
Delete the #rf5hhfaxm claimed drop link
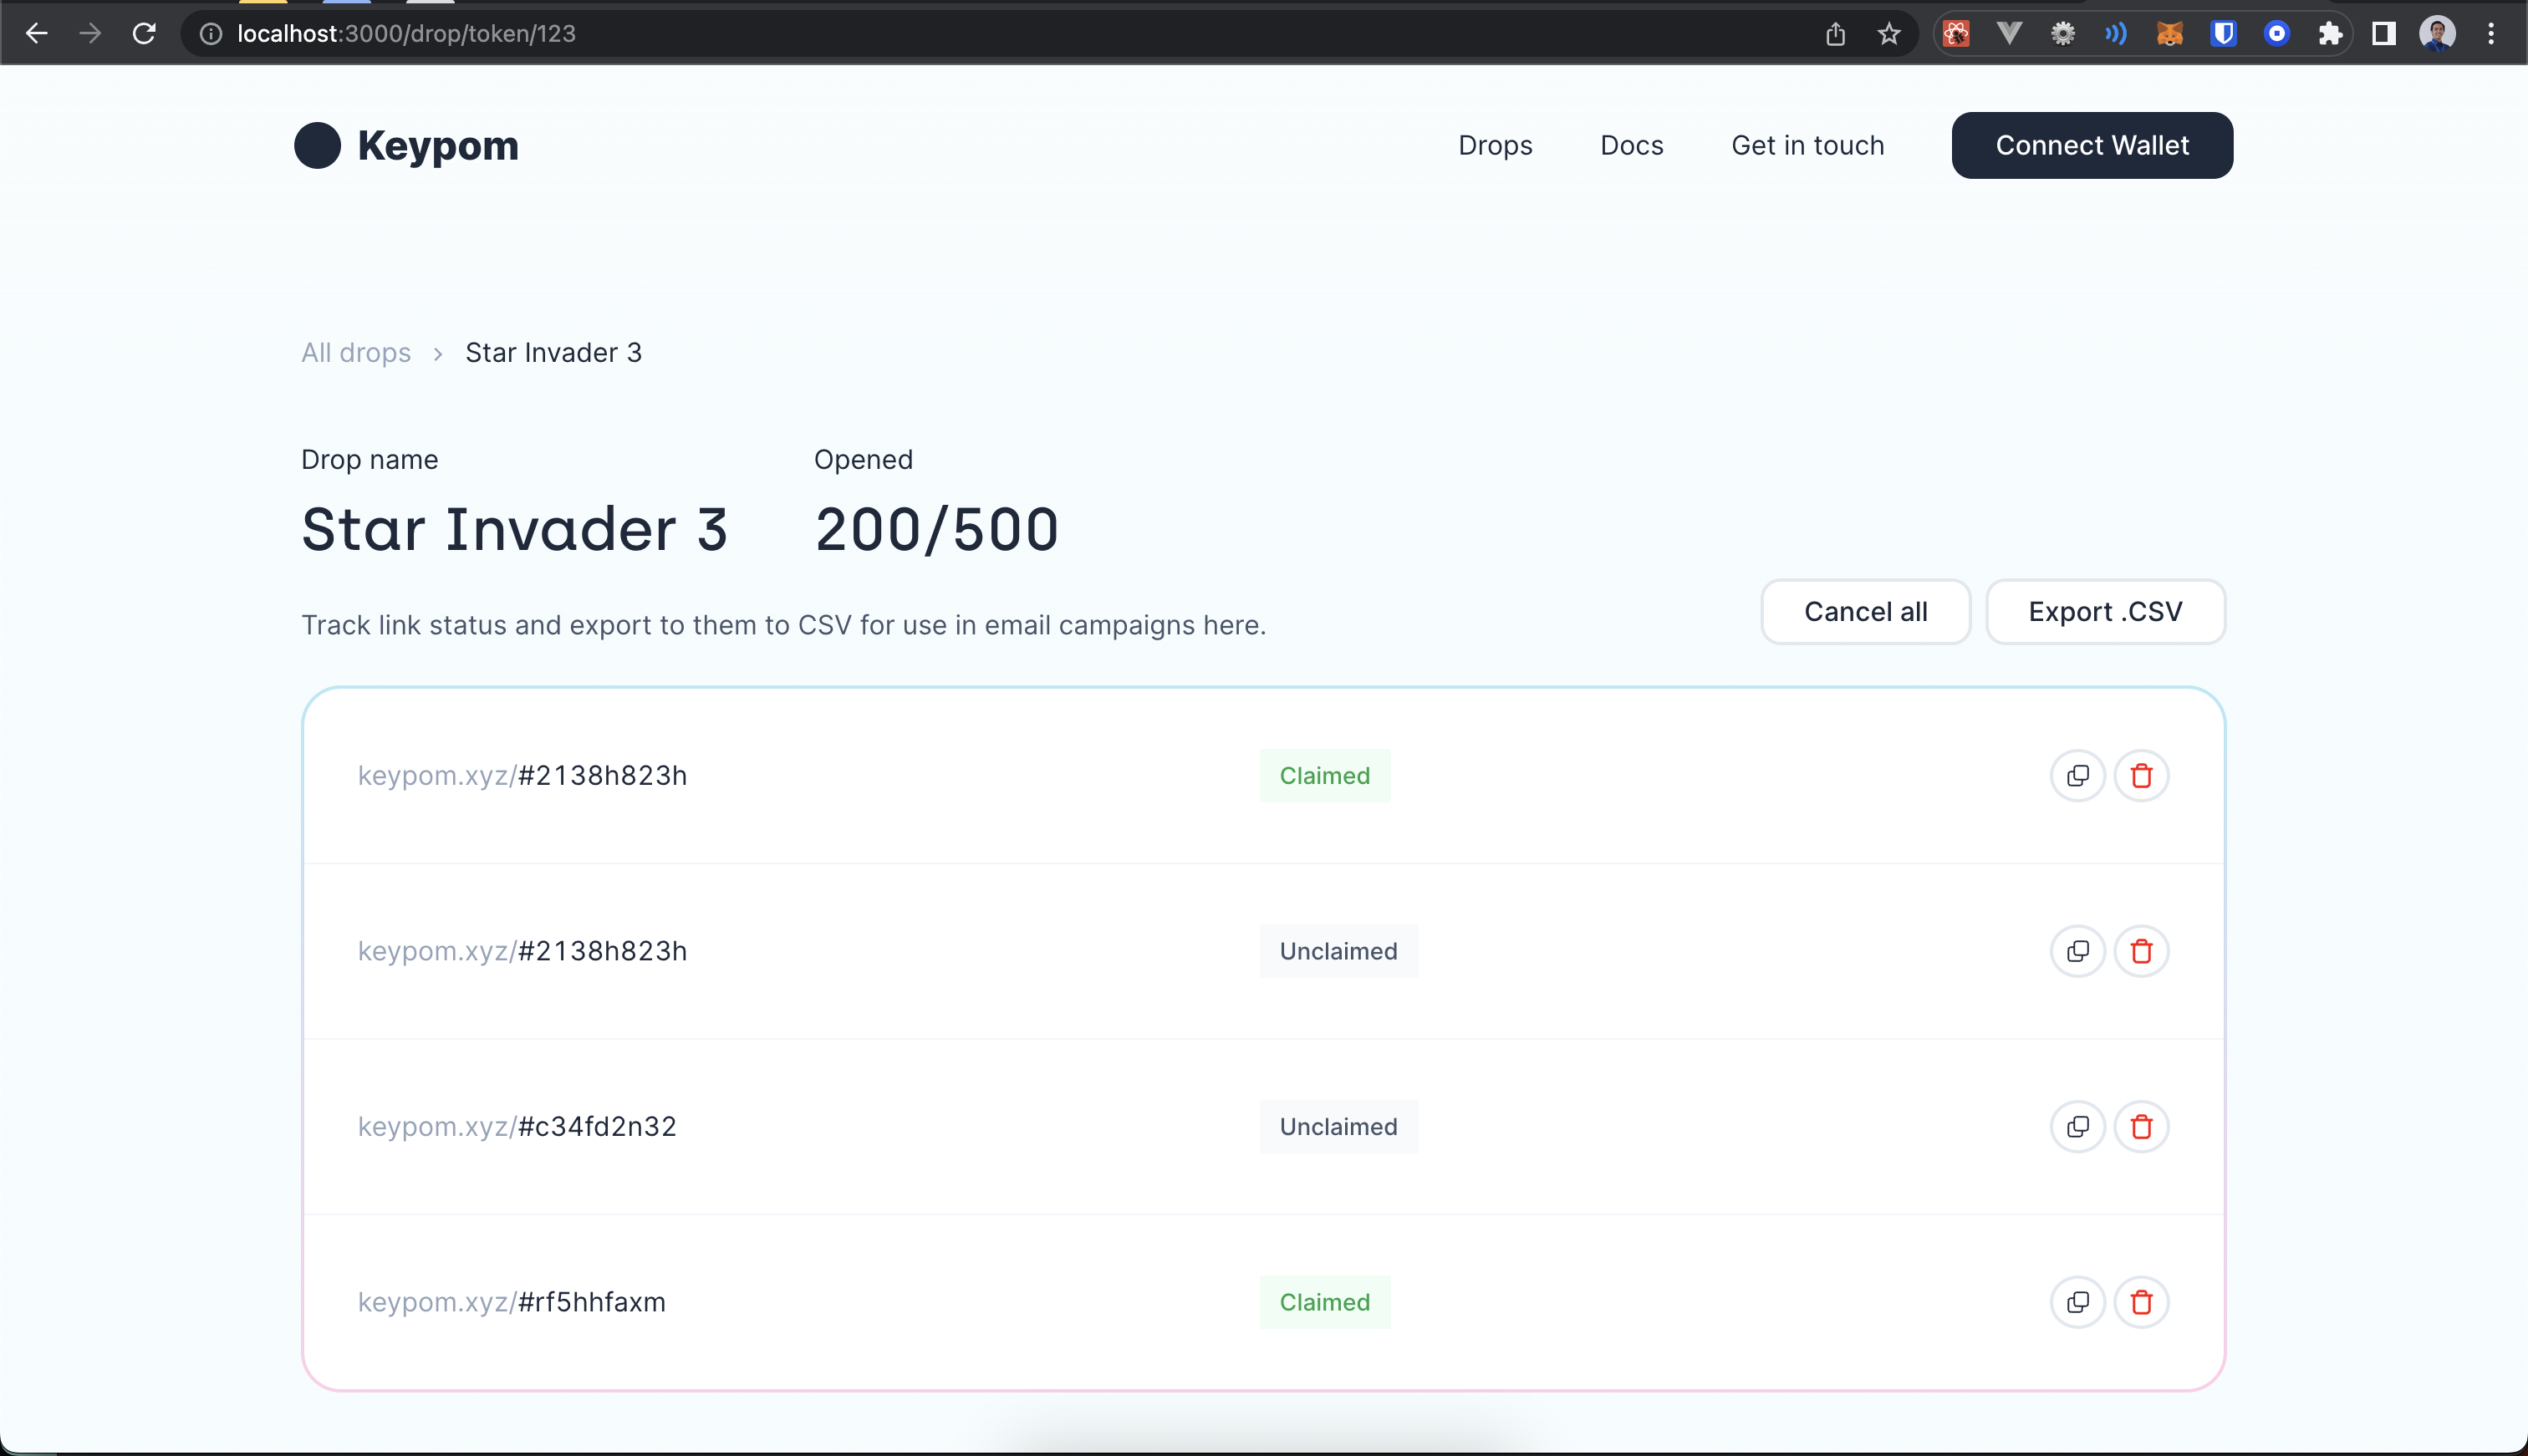(x=2141, y=1302)
